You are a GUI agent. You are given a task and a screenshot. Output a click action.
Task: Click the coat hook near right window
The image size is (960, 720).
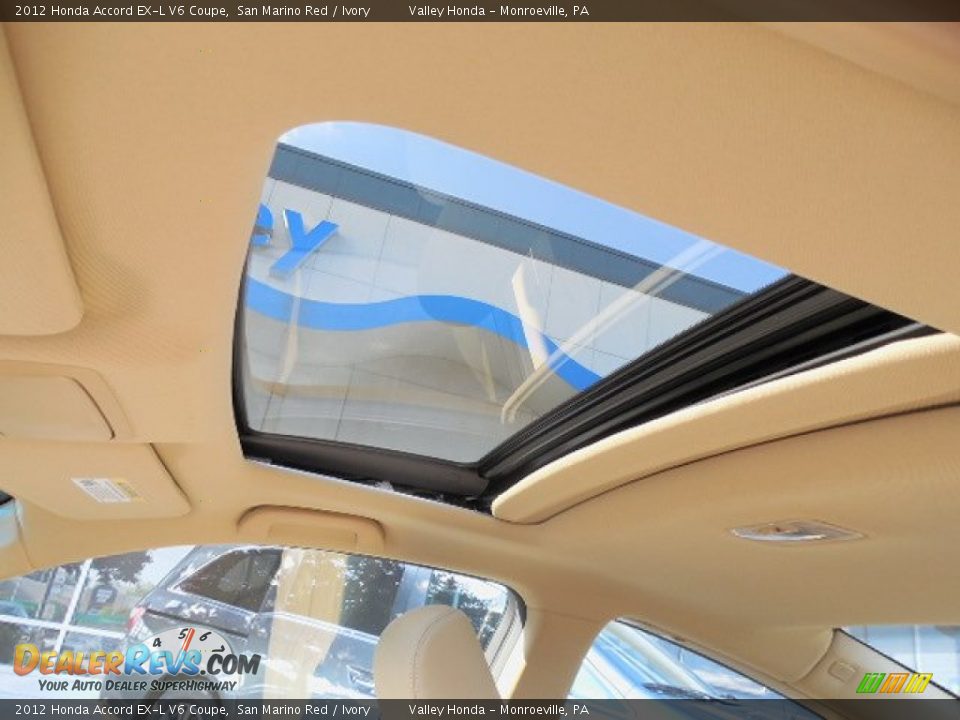[x=842, y=669]
